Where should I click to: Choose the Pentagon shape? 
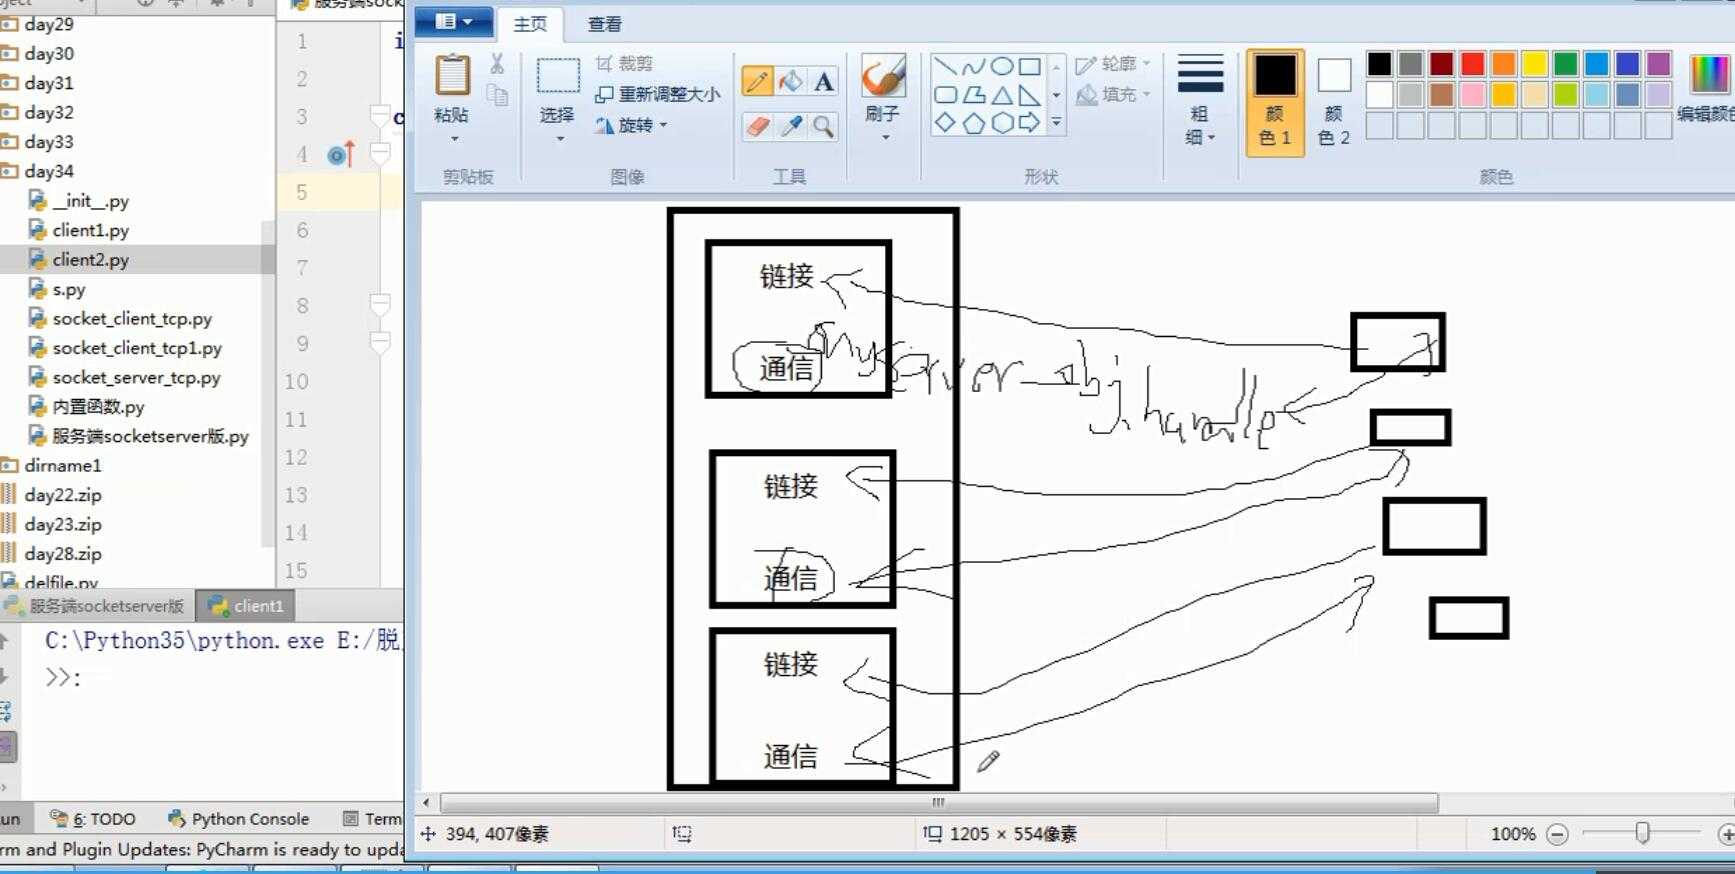click(x=973, y=123)
